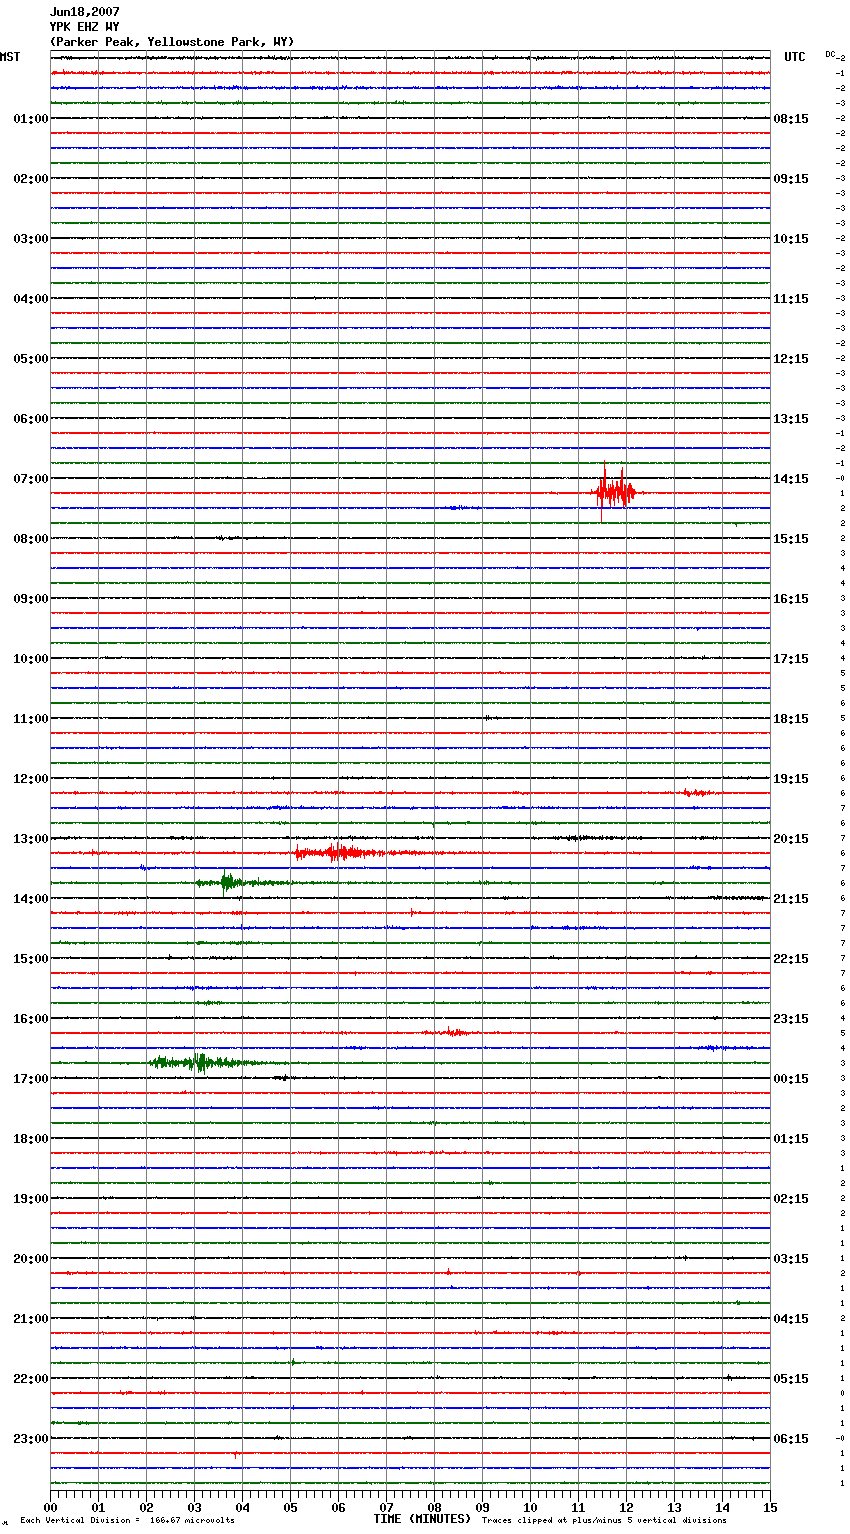850x1534 pixels.
Task: Click the 14:15 UTC time label
Action: (x=791, y=479)
